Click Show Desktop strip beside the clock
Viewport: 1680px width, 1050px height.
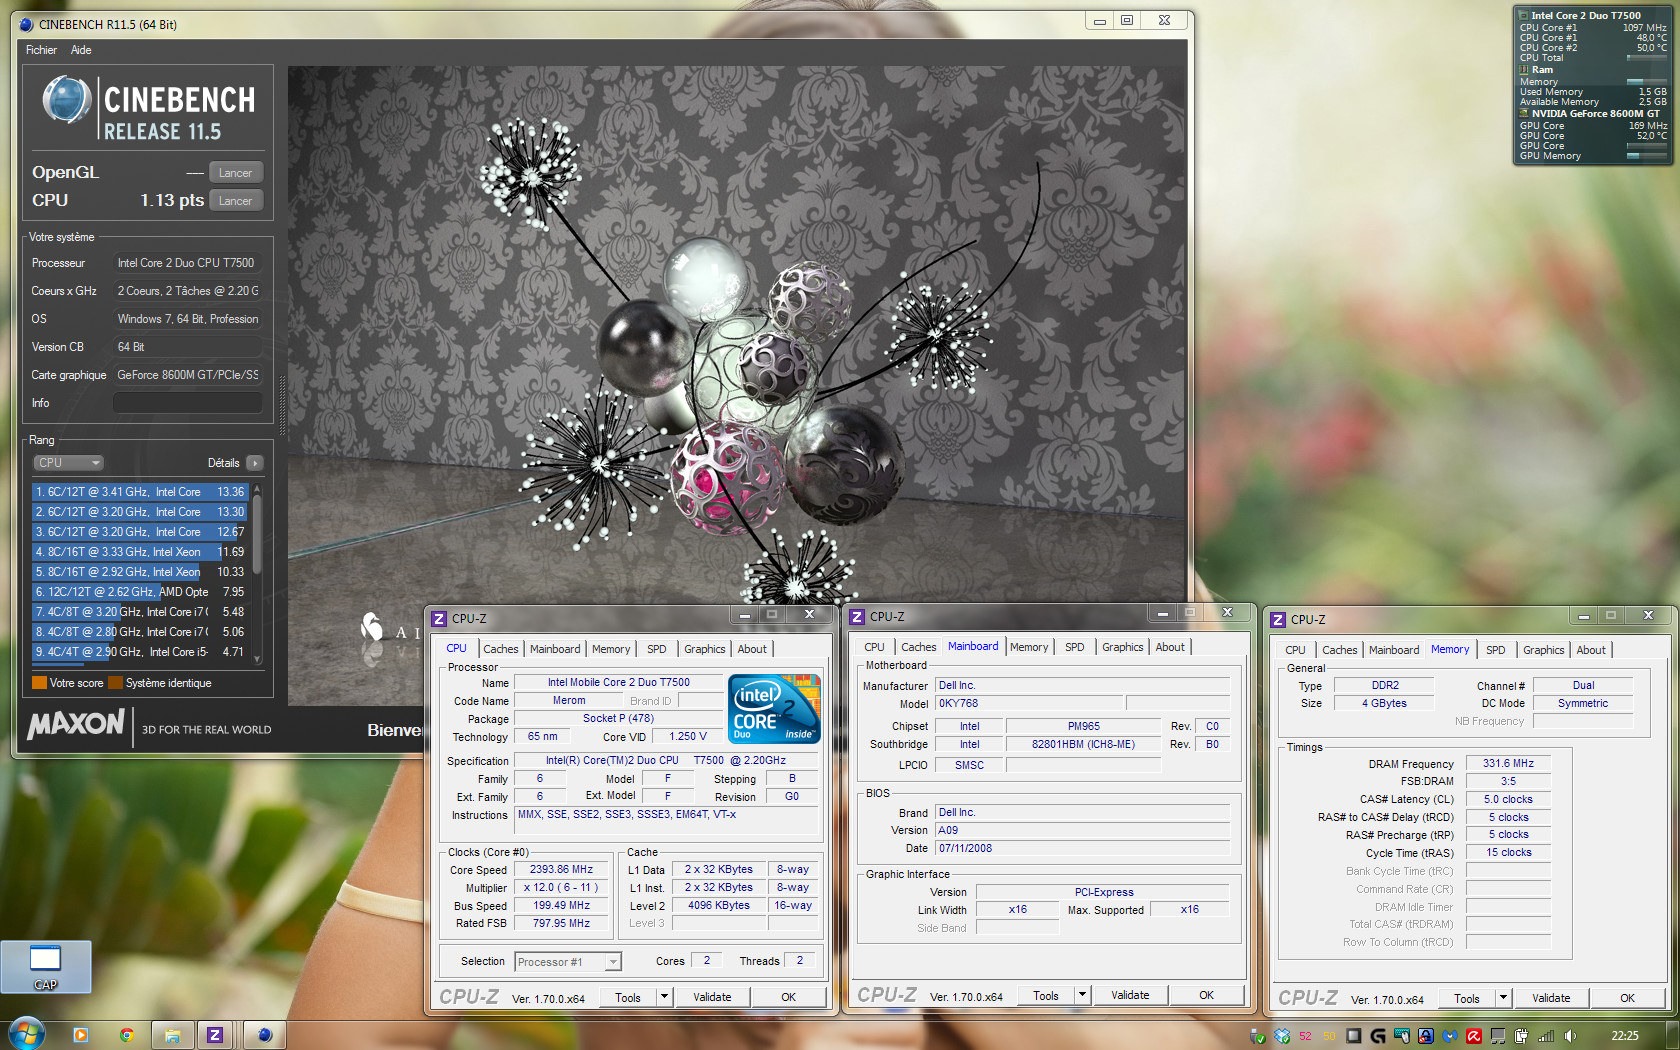[x=1673, y=1035]
